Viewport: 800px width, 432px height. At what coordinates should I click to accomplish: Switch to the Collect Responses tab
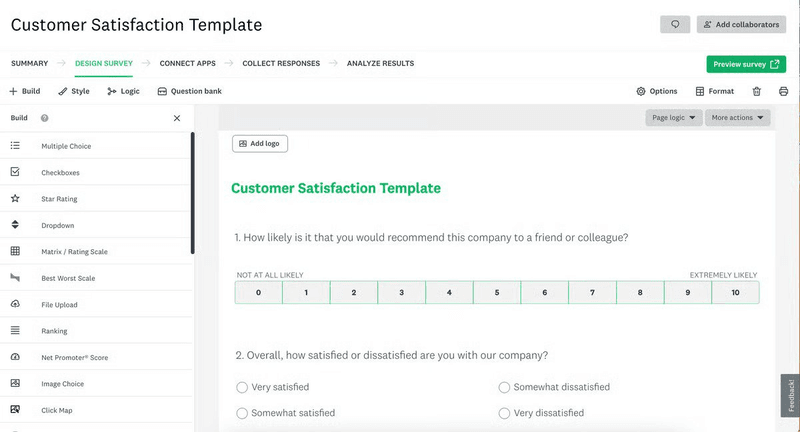click(x=281, y=63)
